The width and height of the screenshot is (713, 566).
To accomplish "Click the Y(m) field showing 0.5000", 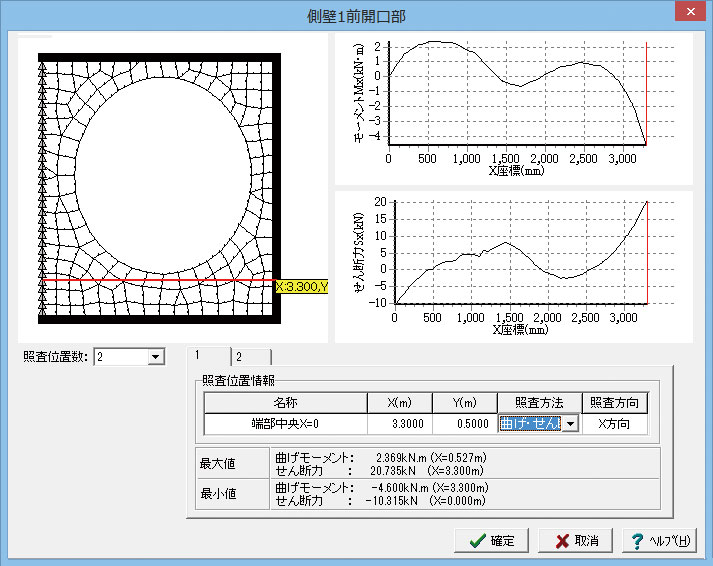I will (x=463, y=424).
